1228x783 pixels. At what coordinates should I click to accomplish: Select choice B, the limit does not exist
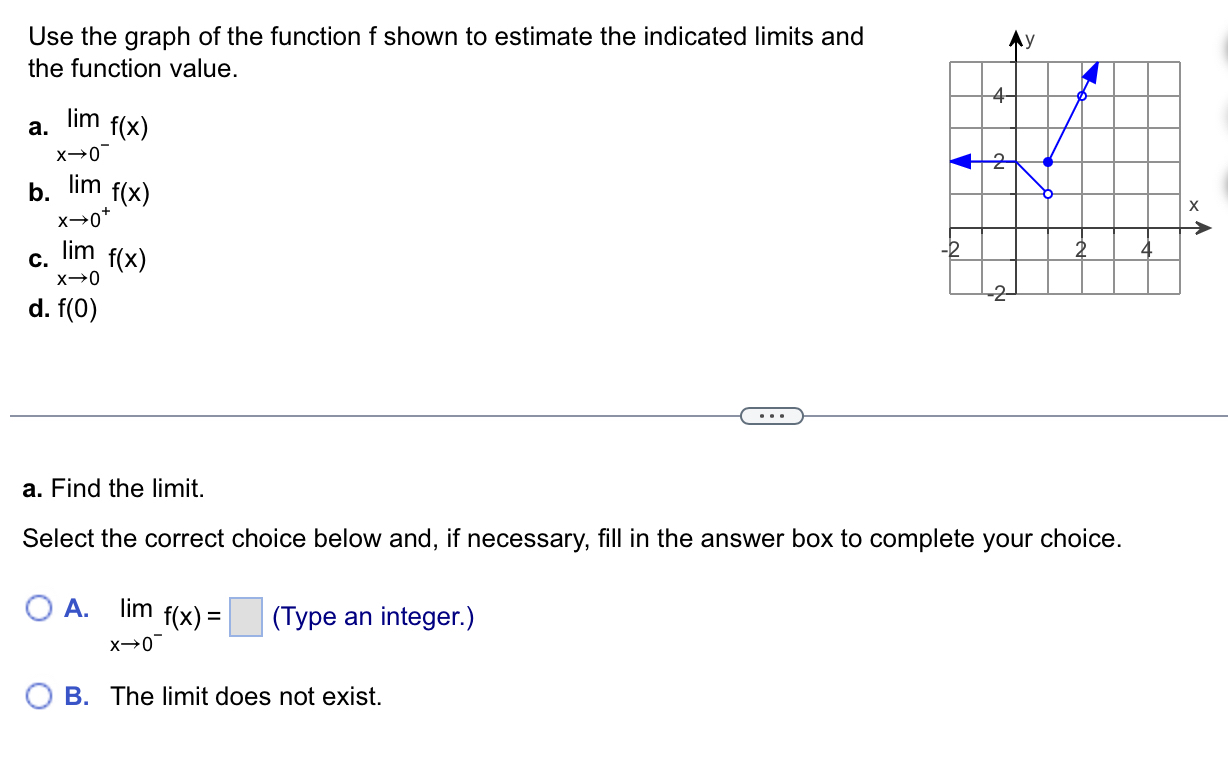39,696
